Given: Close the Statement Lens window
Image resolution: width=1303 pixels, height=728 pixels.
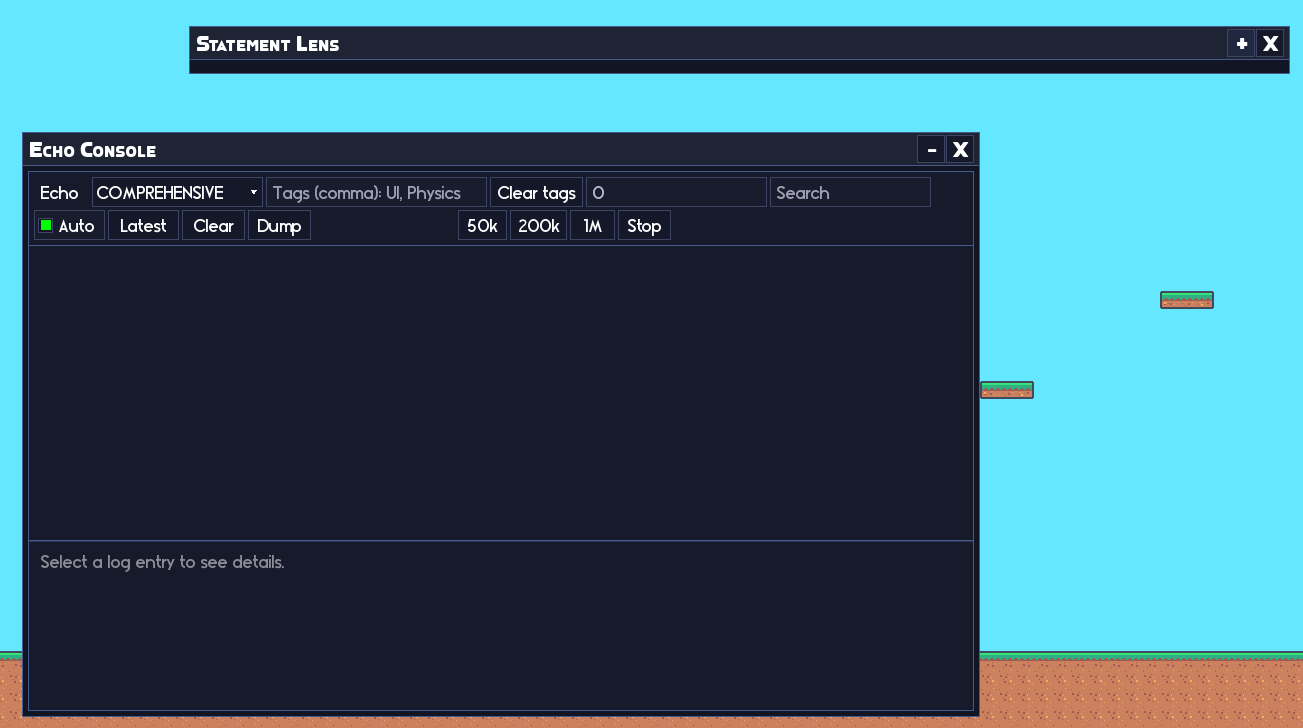Looking at the screenshot, I should tap(1270, 43).
